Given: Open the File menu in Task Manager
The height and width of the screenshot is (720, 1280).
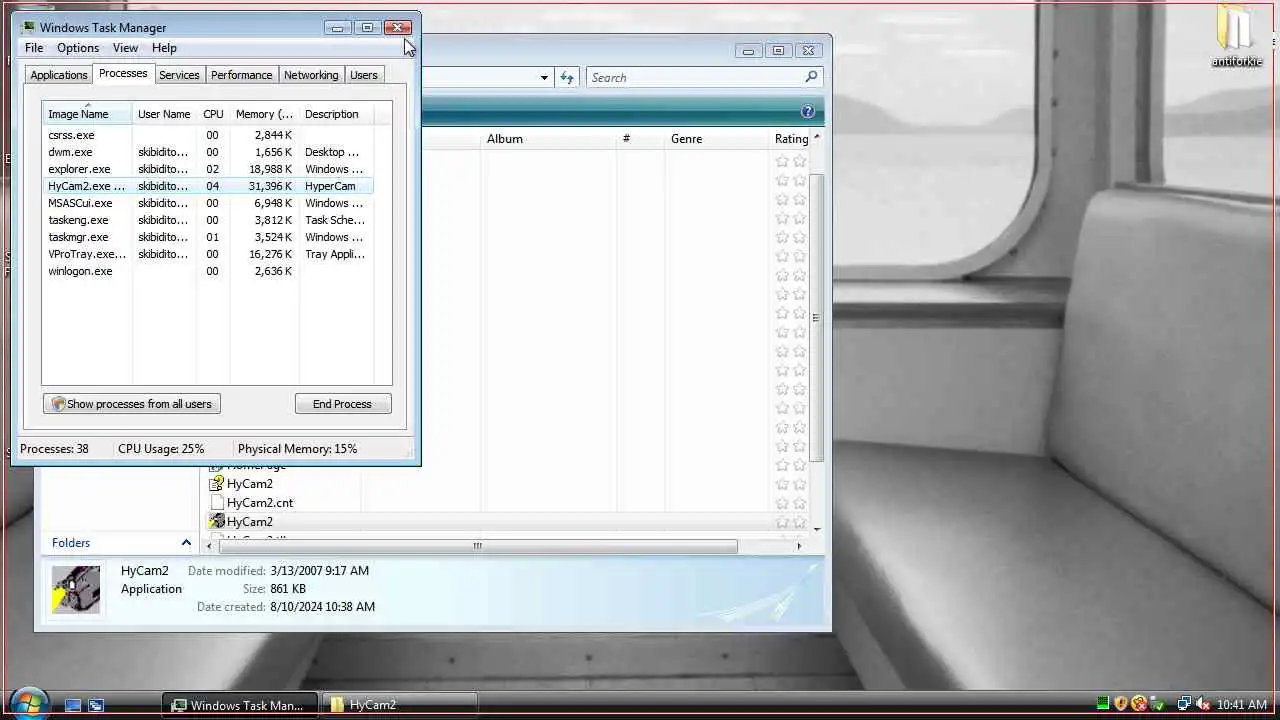Looking at the screenshot, I should tap(34, 48).
